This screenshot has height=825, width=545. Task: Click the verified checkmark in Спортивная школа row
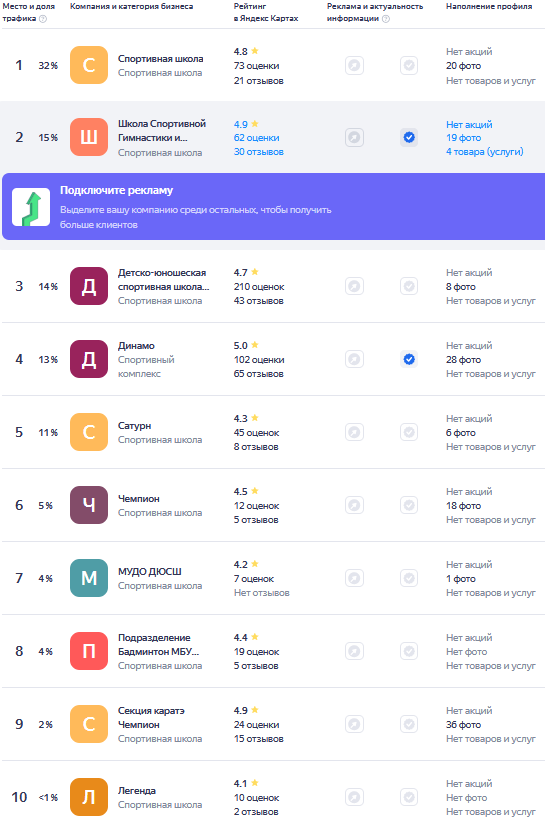point(409,66)
